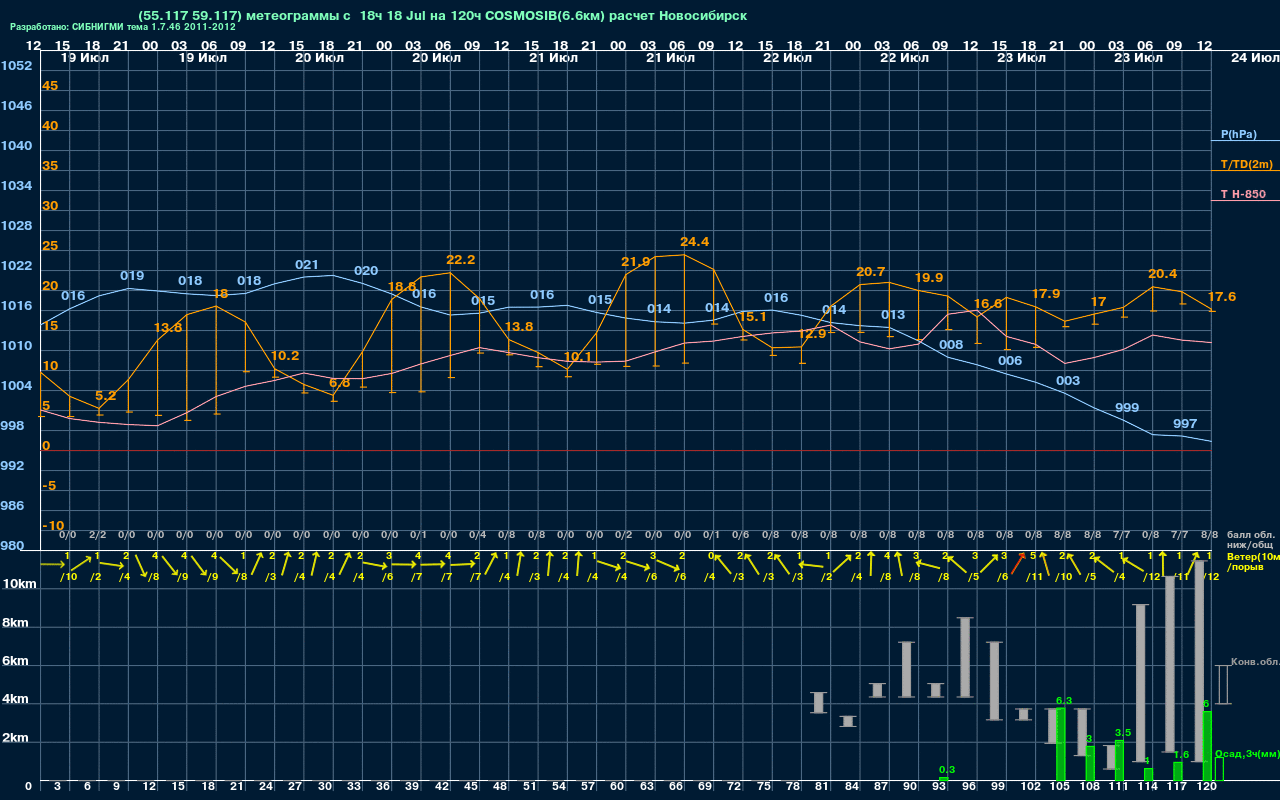1280x800 pixels.
Task: Click the 10.1 temperature minimum label
Action: [578, 357]
